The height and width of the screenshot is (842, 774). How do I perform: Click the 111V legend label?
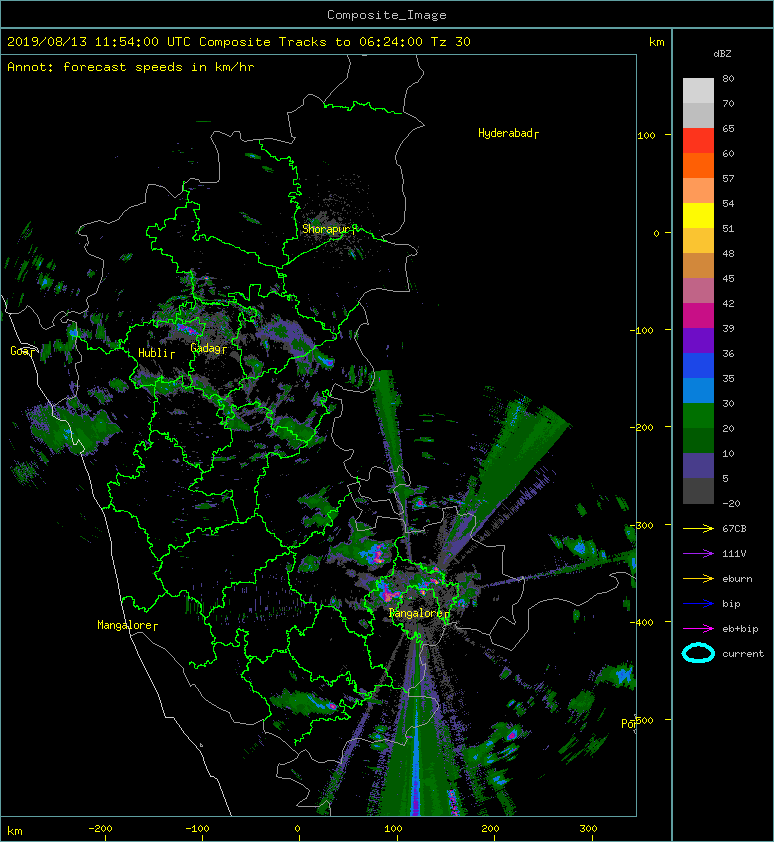click(734, 554)
